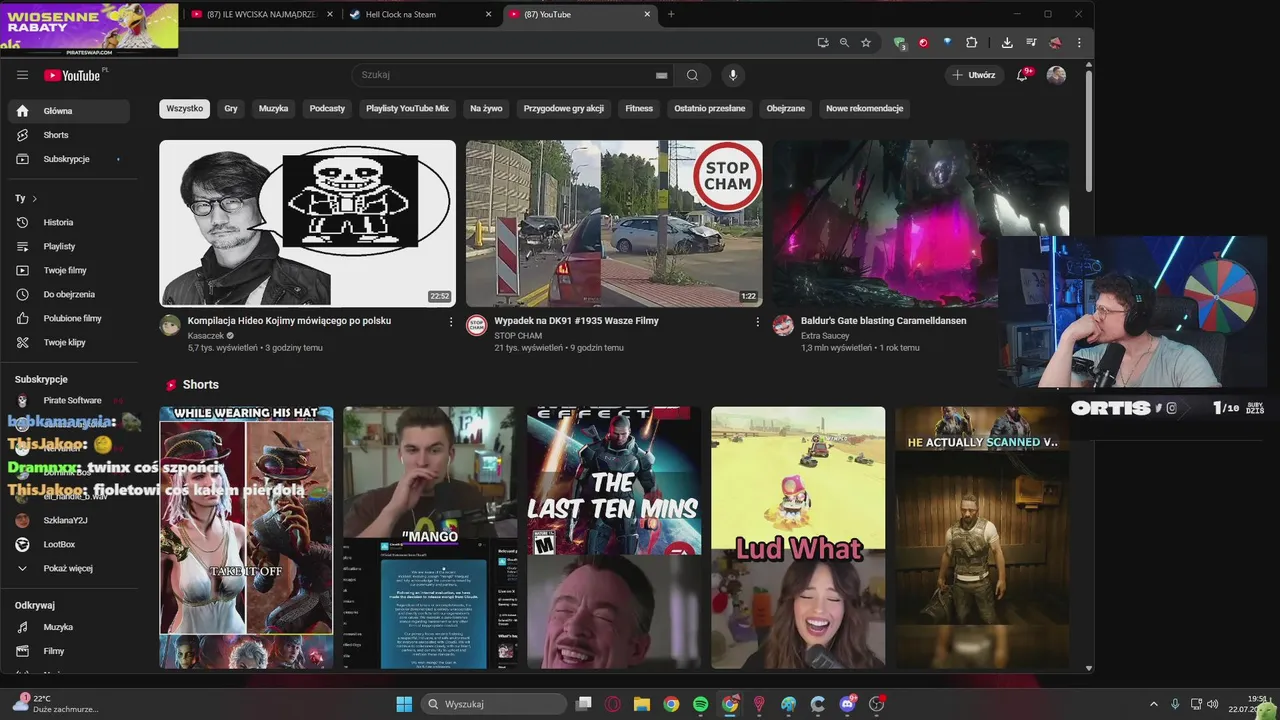Open the green shield extension
Viewport: 1280px width, 720px height.
[x=899, y=43]
